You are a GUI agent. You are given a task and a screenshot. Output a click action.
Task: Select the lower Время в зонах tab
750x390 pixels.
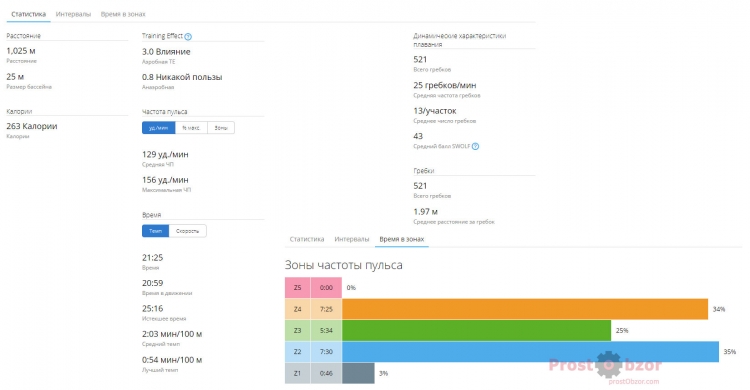click(402, 239)
